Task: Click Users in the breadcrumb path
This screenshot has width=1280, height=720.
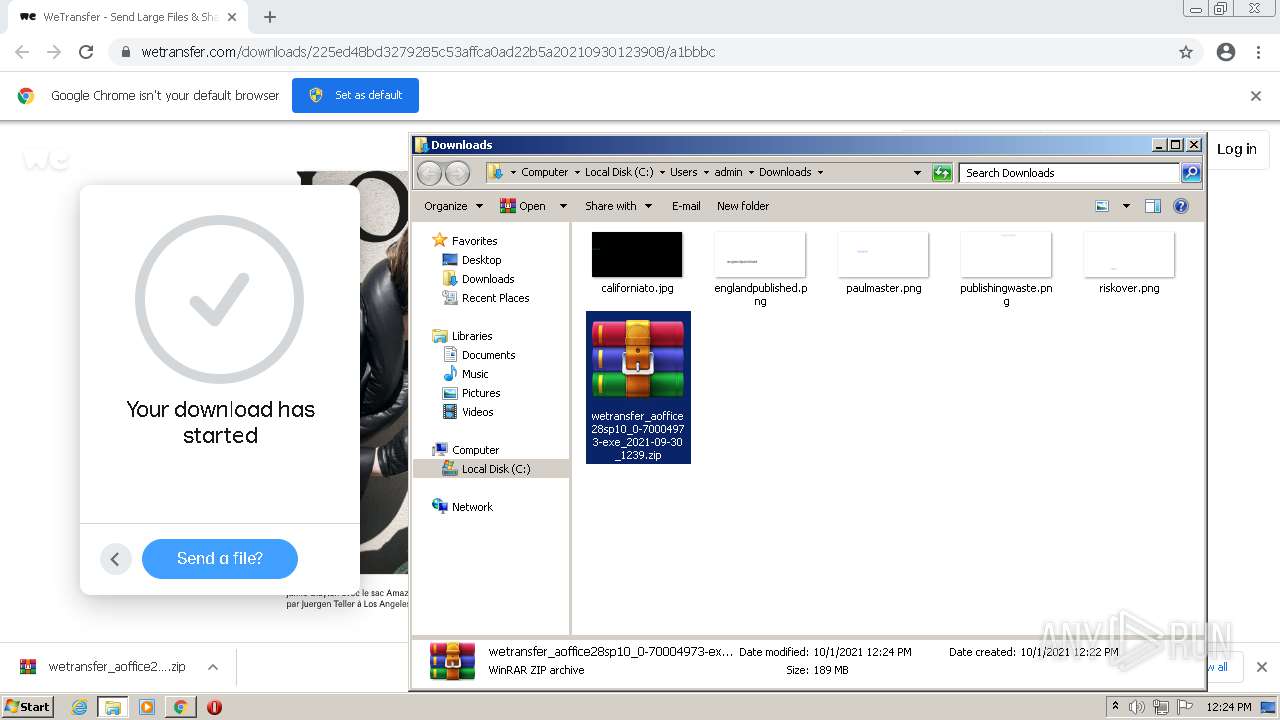Action: 684,172
